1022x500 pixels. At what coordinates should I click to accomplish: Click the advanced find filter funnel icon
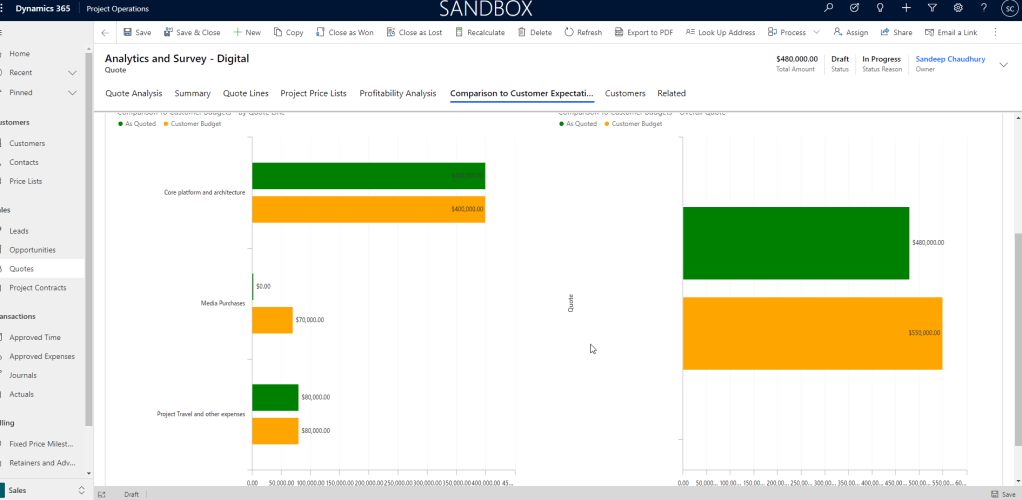pyautogui.click(x=932, y=8)
